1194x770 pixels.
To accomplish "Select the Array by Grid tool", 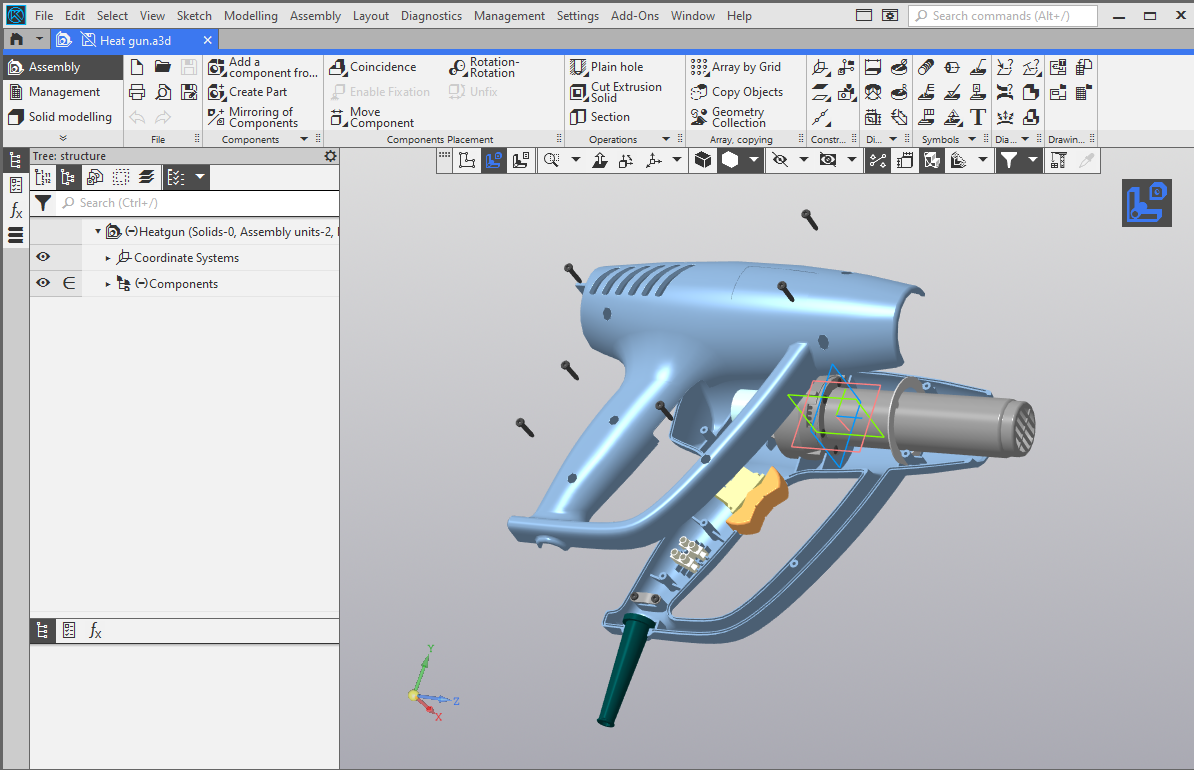I will (736, 67).
